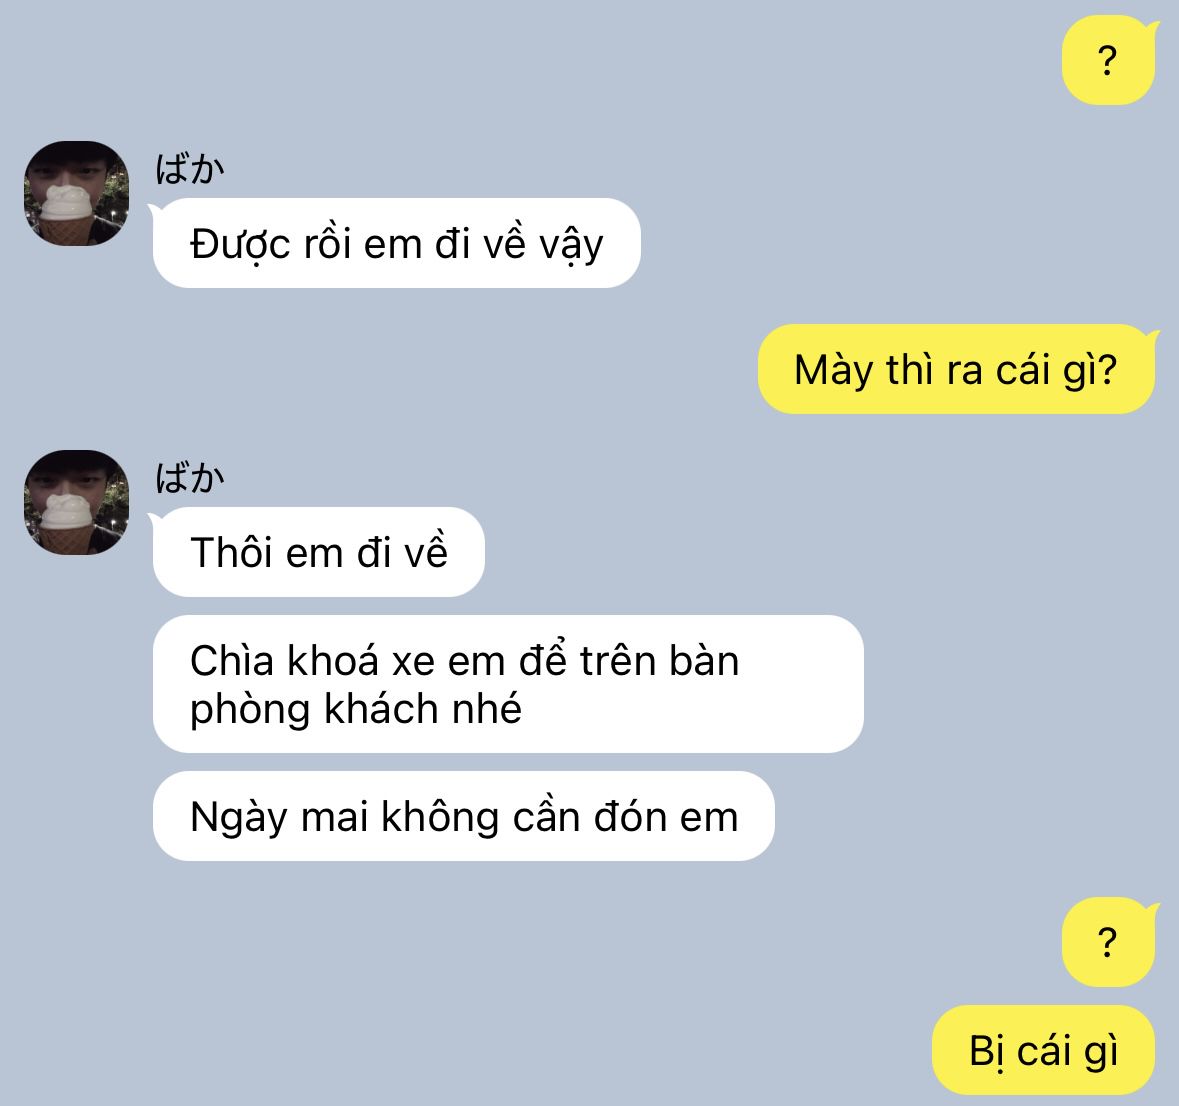Tap sender name ばか above 'Thôi em đi về'
Viewport: 1179px width, 1106px height.
[189, 477]
